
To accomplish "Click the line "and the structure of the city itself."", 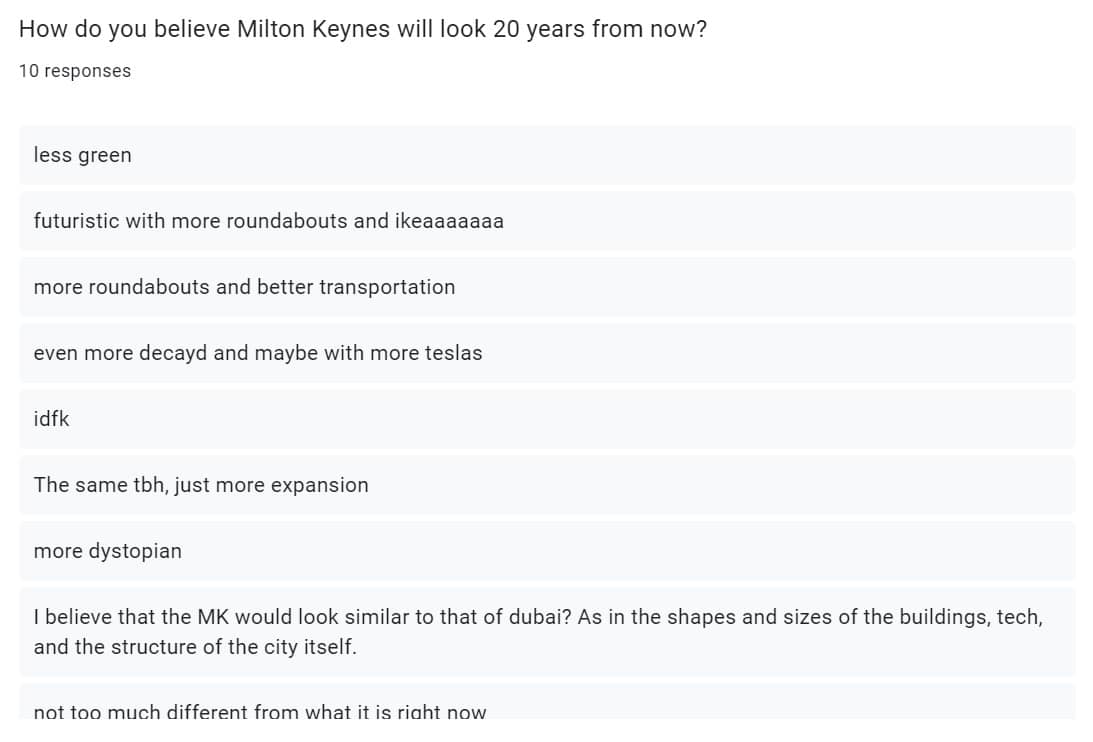I will tap(195, 647).
